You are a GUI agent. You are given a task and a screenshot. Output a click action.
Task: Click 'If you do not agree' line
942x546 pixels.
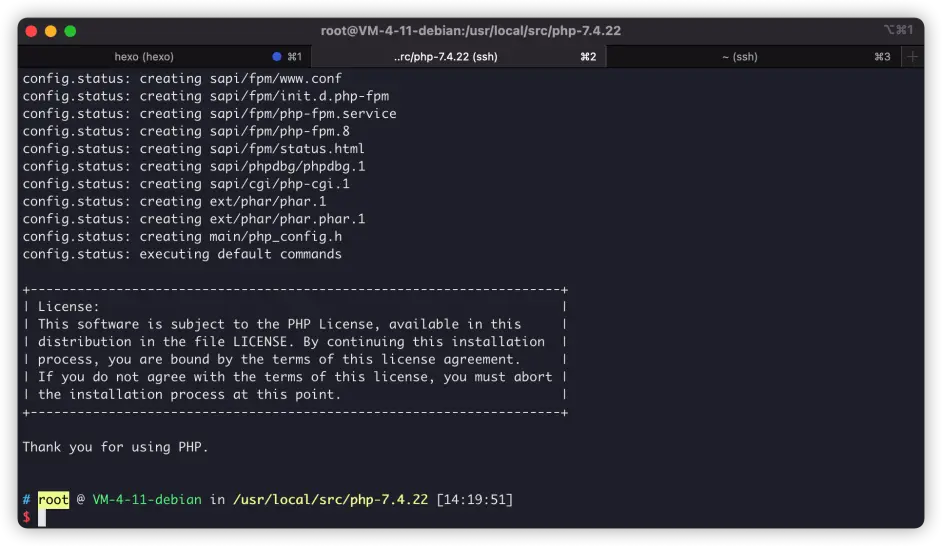pos(295,377)
